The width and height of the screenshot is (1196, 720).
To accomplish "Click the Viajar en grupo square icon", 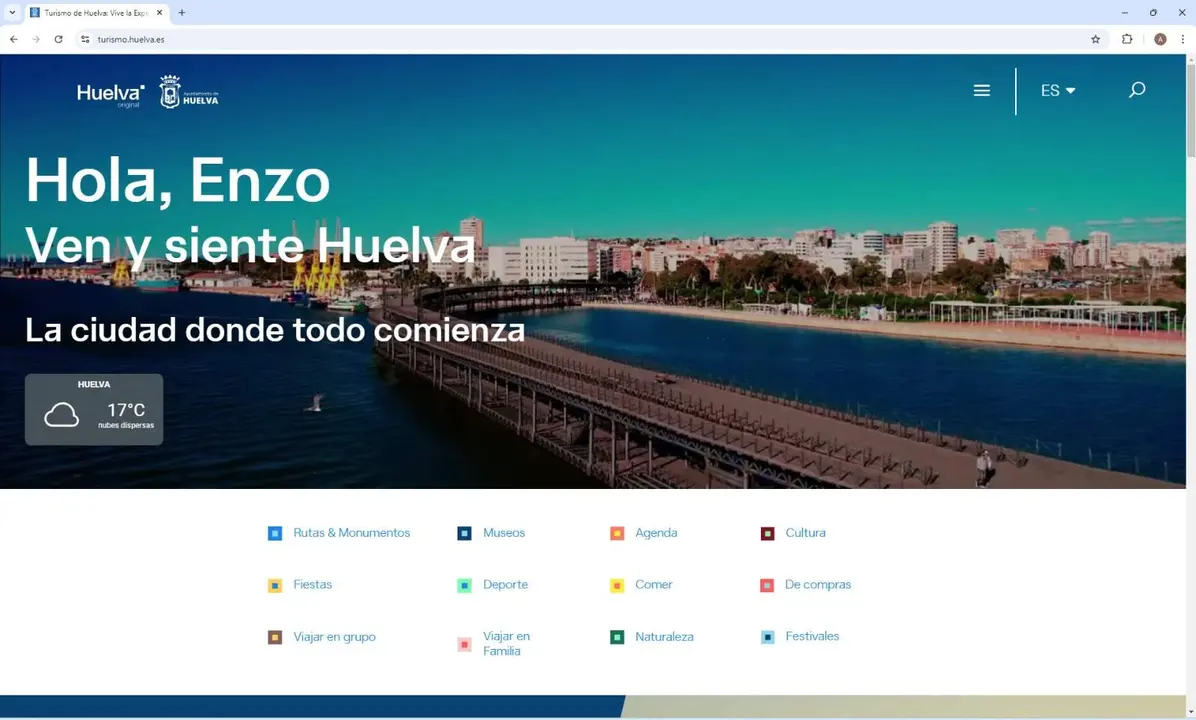I will point(275,638).
